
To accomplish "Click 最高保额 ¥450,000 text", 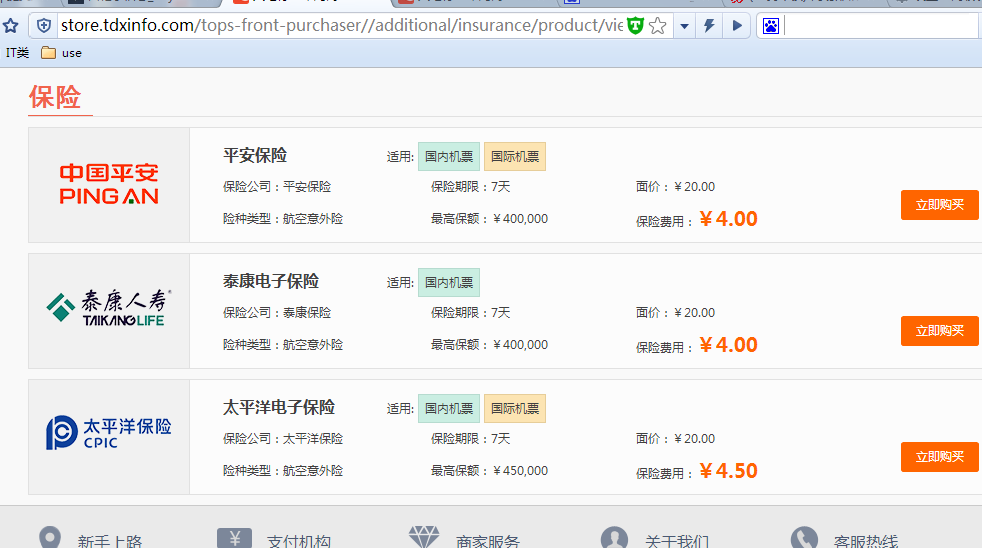I will tap(489, 471).
